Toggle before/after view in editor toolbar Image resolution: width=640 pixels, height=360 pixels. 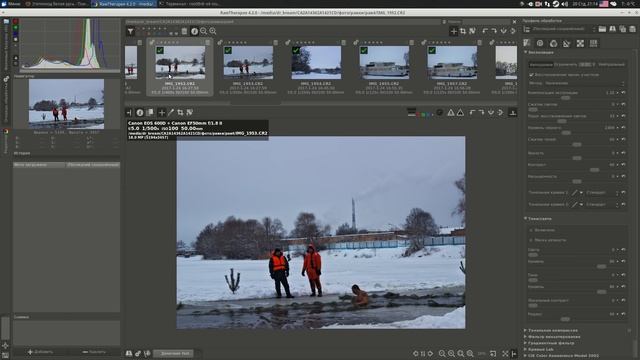pyautogui.click(x=150, y=112)
